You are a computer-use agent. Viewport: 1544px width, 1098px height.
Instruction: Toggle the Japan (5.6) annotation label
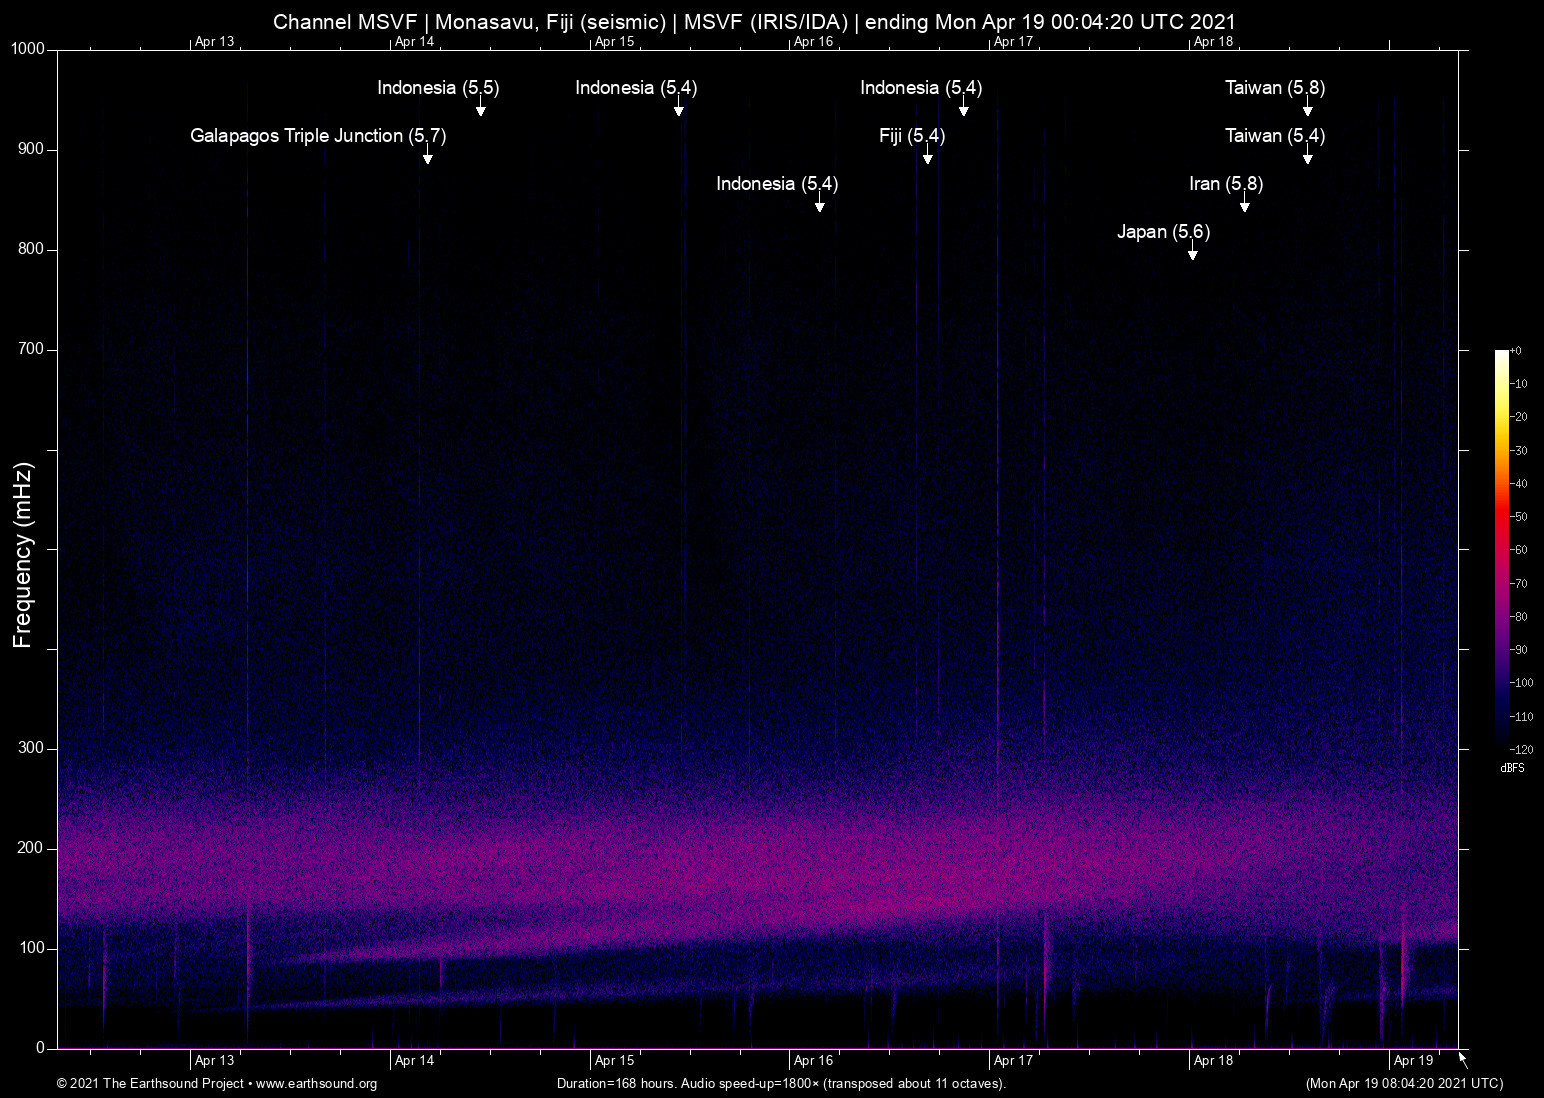1163,231
